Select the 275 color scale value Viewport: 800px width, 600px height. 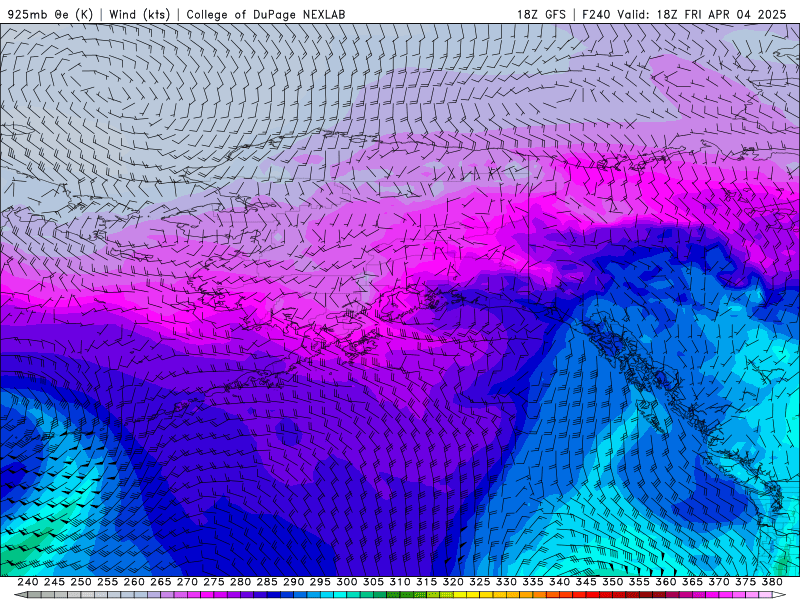coord(214,582)
